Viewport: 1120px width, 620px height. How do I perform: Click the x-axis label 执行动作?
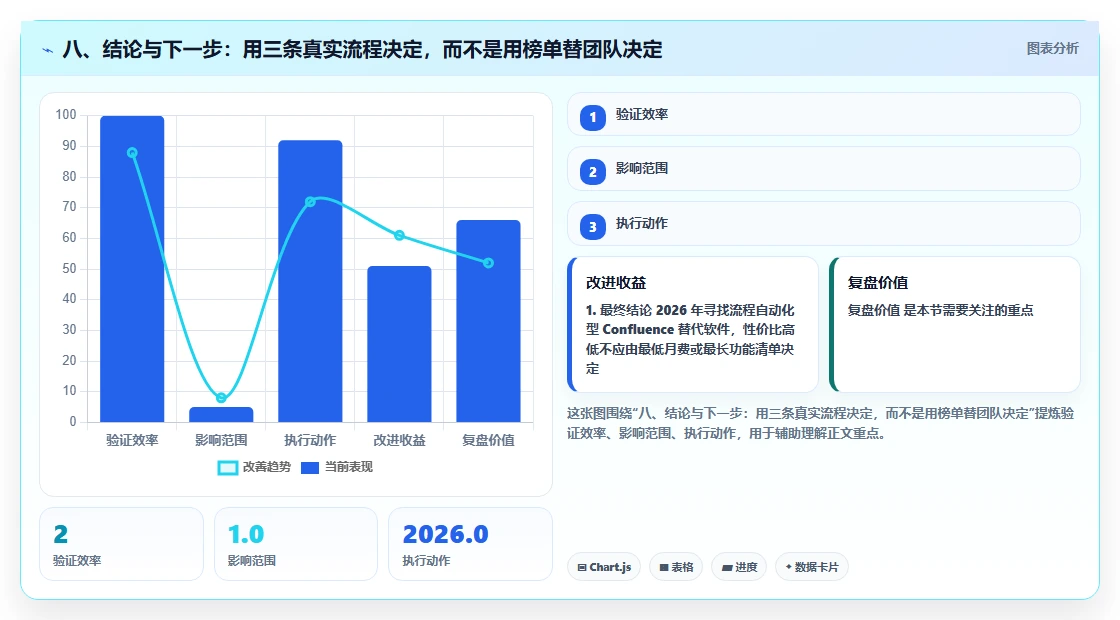point(310,440)
